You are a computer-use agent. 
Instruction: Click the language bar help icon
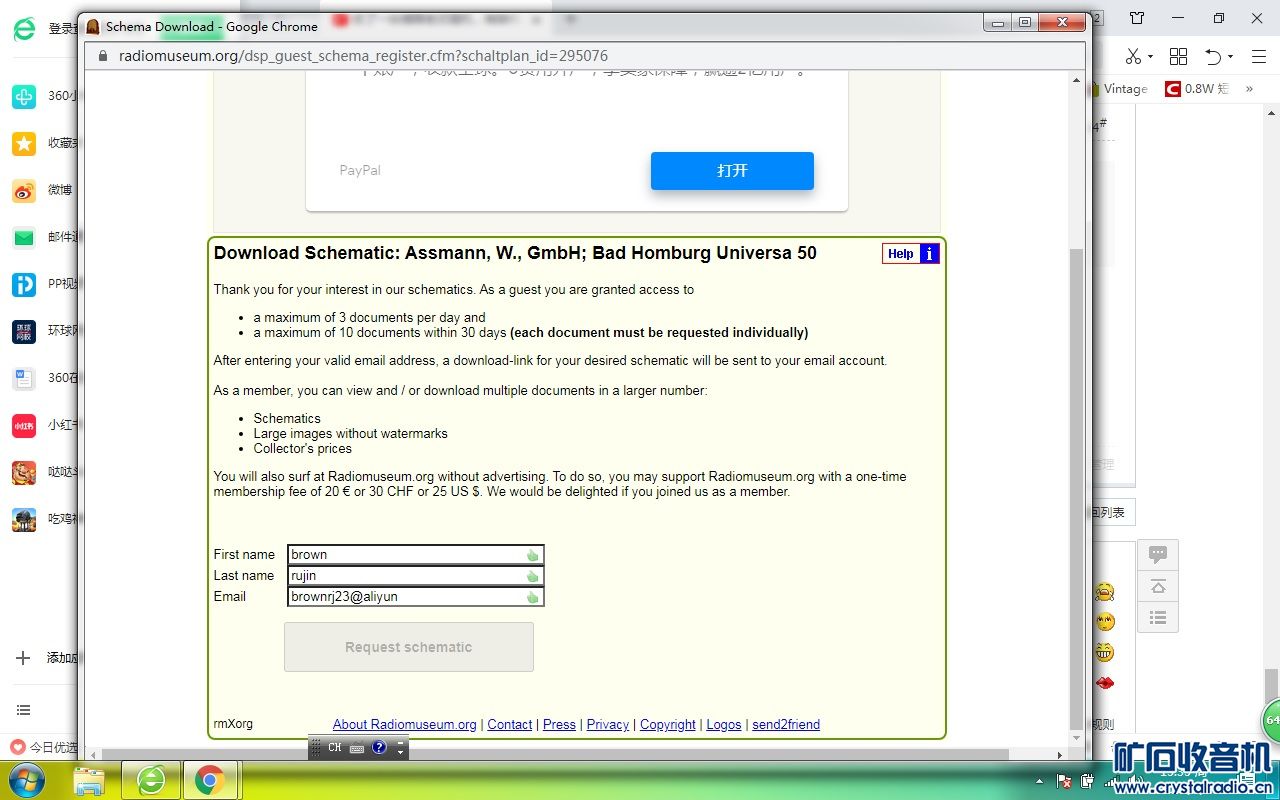click(379, 747)
